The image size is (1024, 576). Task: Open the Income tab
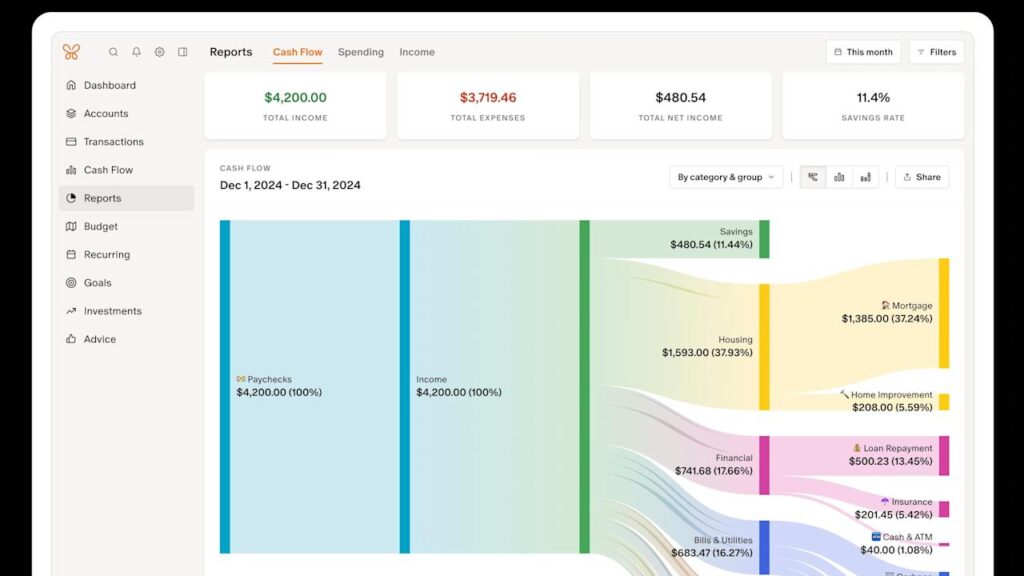(417, 52)
